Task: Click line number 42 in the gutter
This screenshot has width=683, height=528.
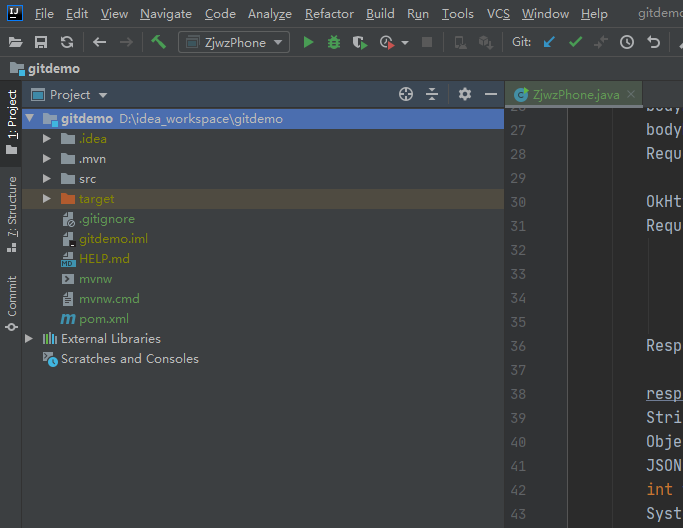Action: tap(518, 490)
